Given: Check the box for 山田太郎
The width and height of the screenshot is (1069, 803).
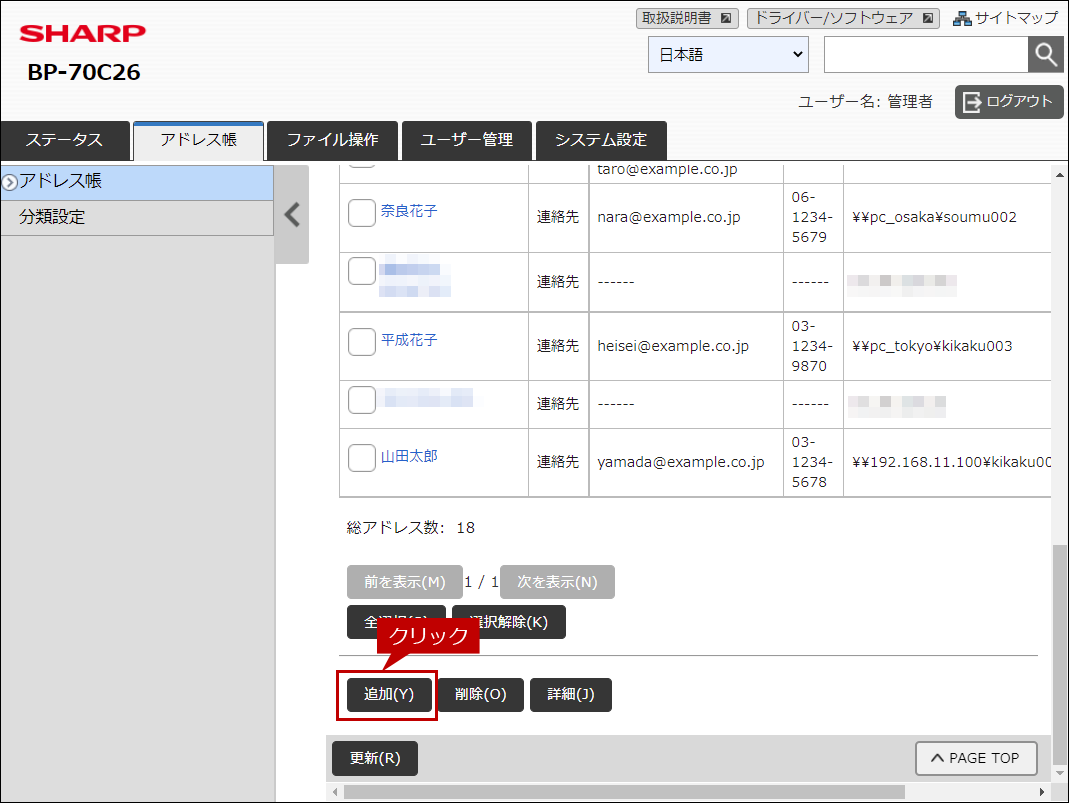Looking at the screenshot, I should pyautogui.click(x=362, y=457).
